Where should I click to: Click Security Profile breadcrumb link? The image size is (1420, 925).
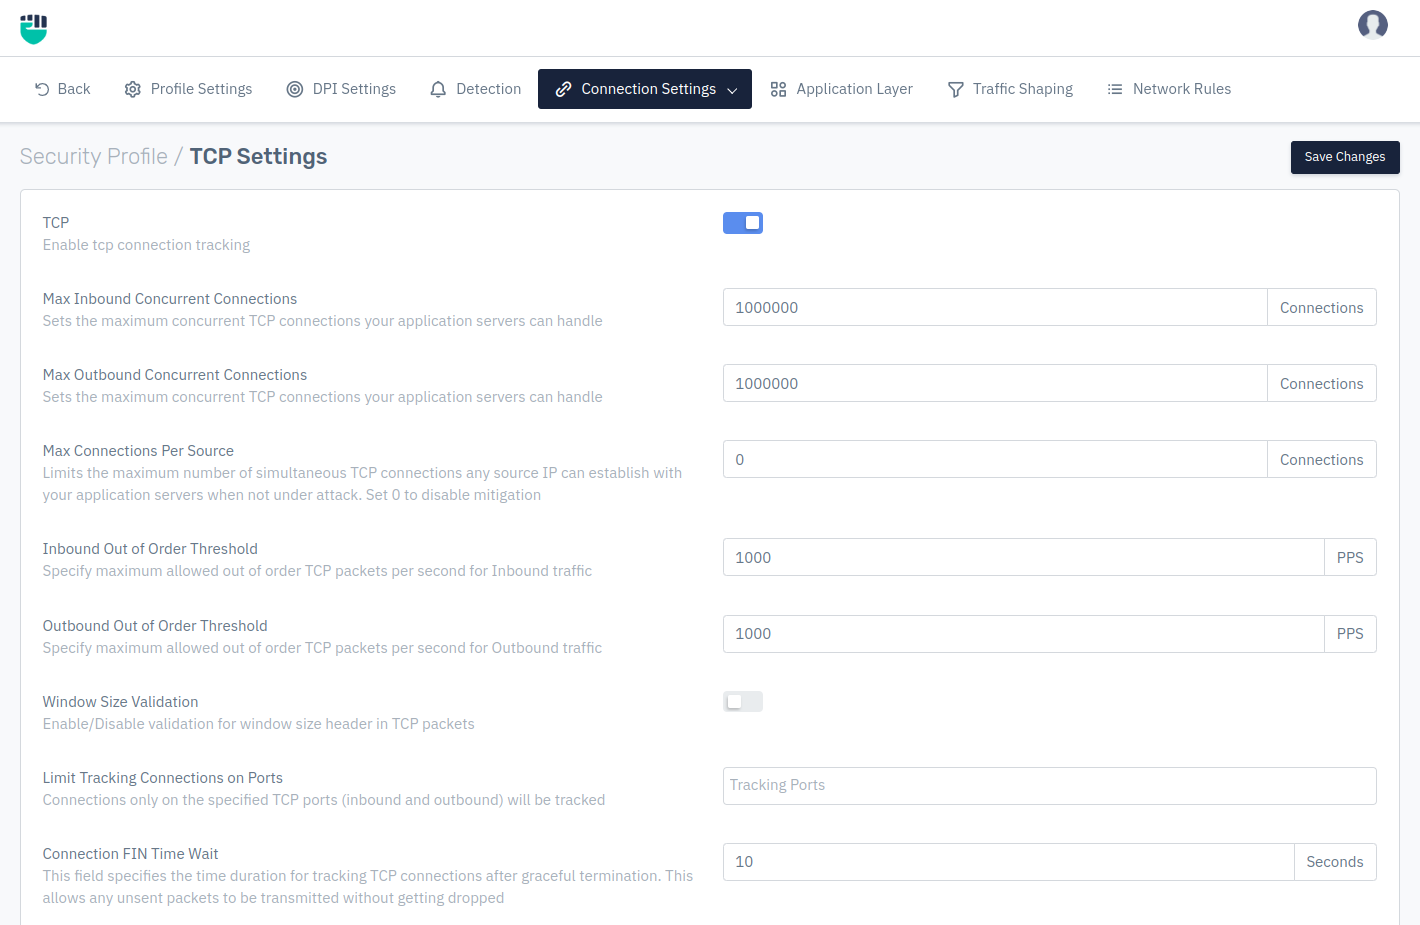(x=94, y=157)
